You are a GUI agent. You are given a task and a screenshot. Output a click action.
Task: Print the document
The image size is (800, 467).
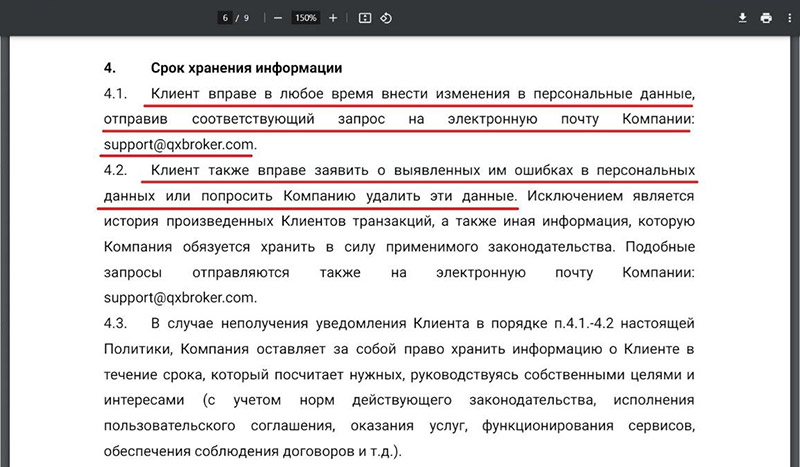[x=766, y=18]
